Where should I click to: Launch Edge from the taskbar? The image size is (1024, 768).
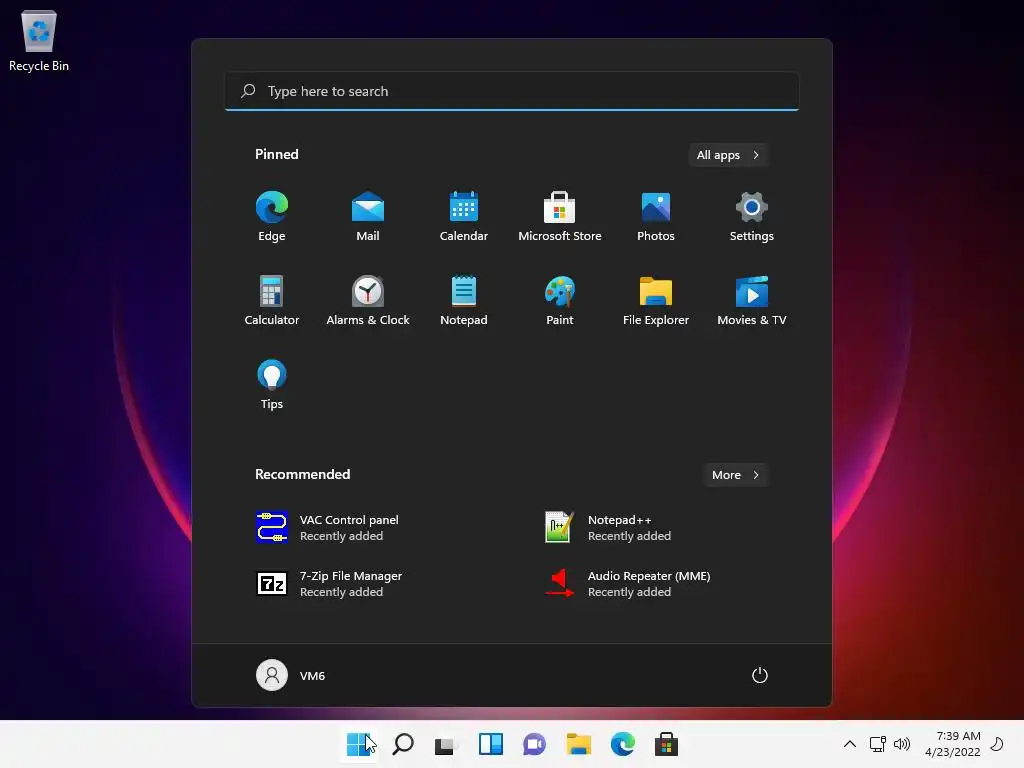[x=622, y=744]
